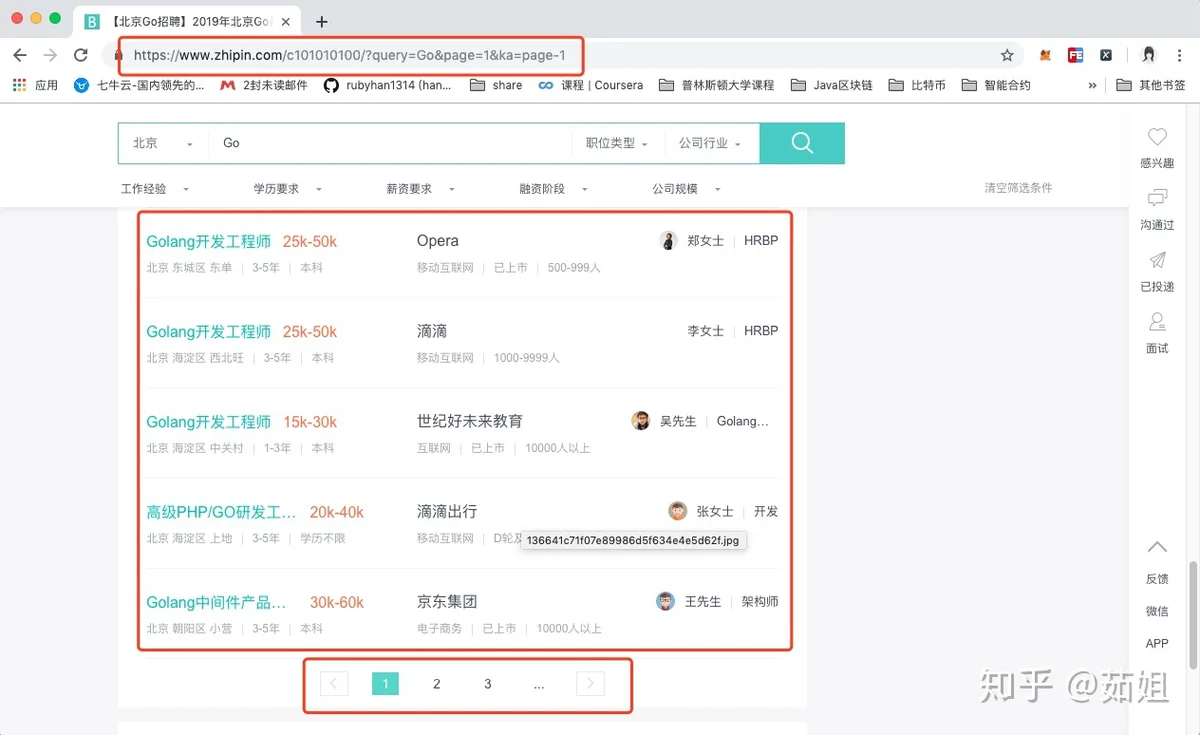Click the search keyword field containing Go
Image resolution: width=1200 pixels, height=735 pixels.
[x=390, y=143]
